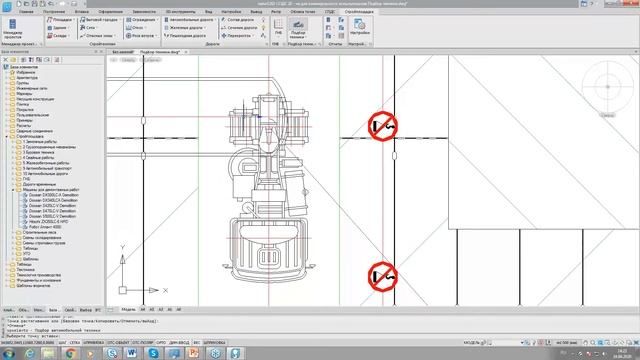Expand the 1 Земляные работы folder
This screenshot has width=640, height=360.
coord(13,142)
